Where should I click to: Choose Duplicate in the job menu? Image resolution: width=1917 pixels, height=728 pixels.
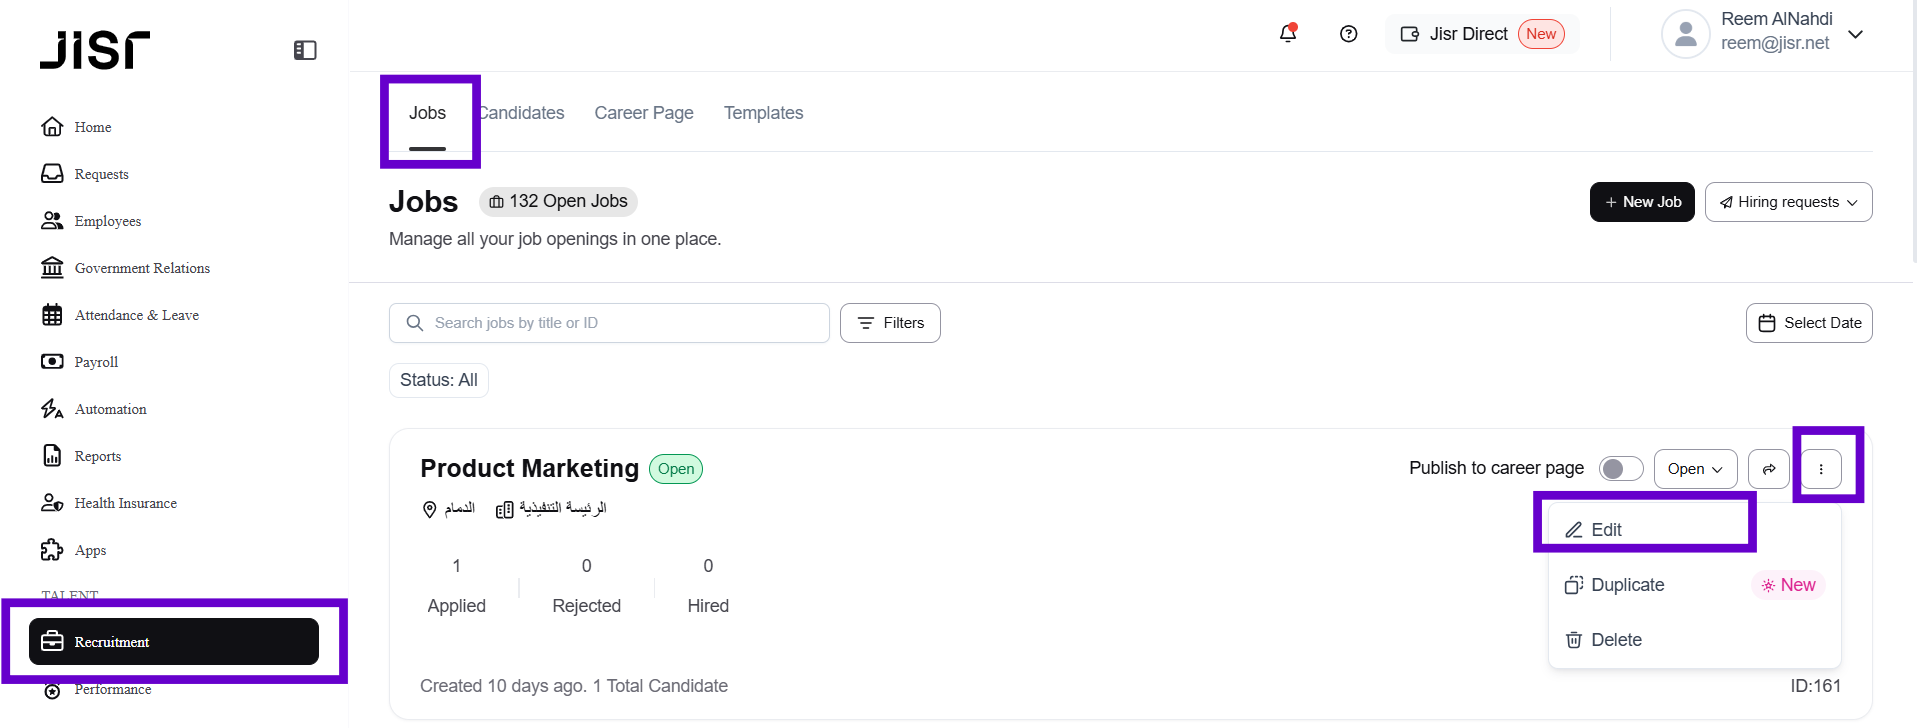1627,585
